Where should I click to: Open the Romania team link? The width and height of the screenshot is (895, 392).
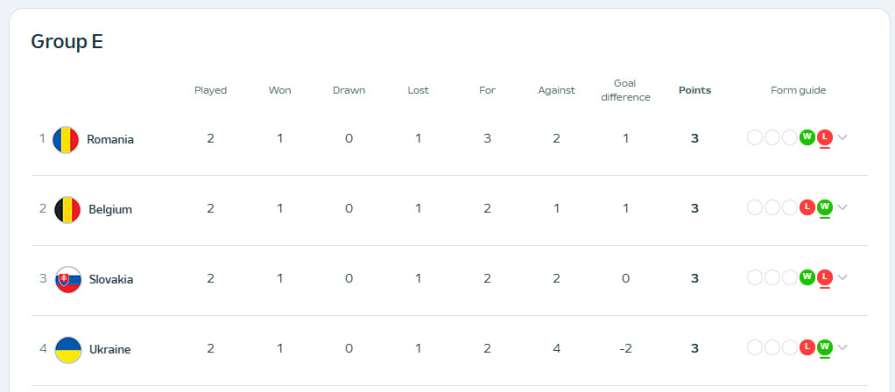click(x=110, y=140)
